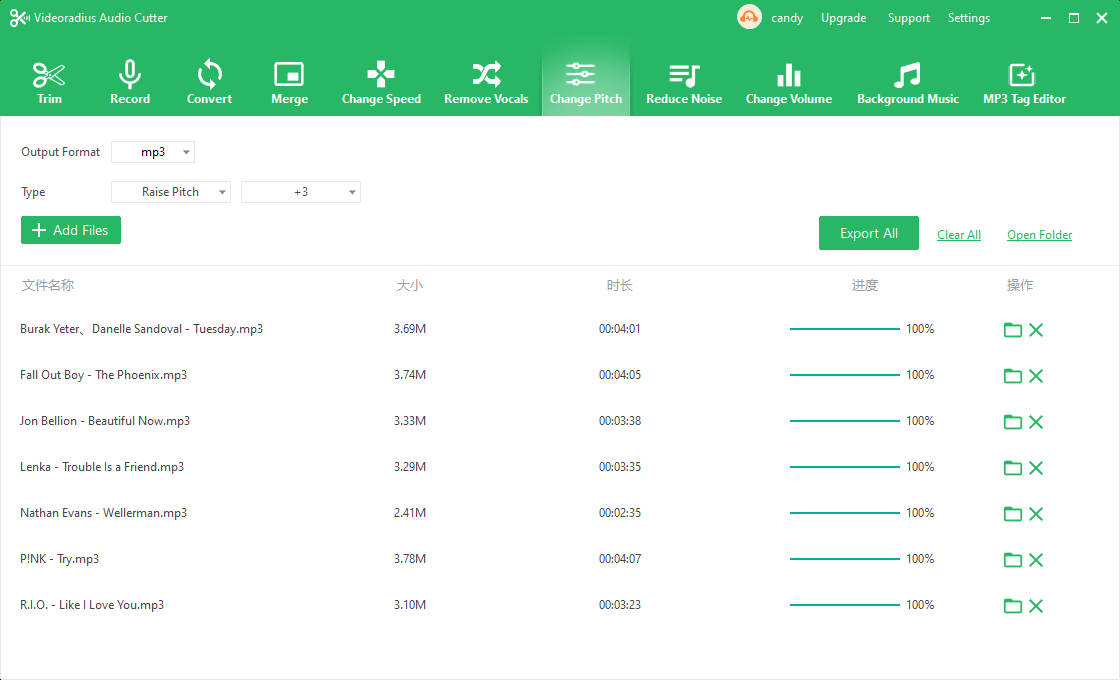Click the Open Folder link
Screen dimensions: 1120x680
point(1039,235)
